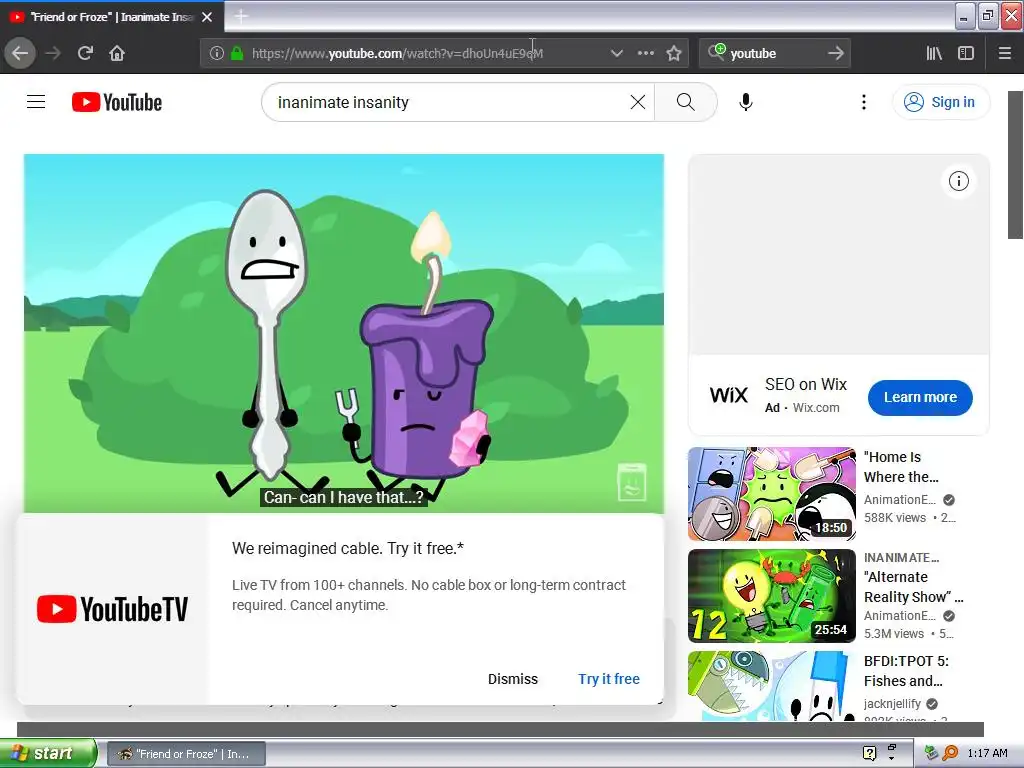Go back with the browser back arrow
1024x768 pixels.
coord(20,53)
